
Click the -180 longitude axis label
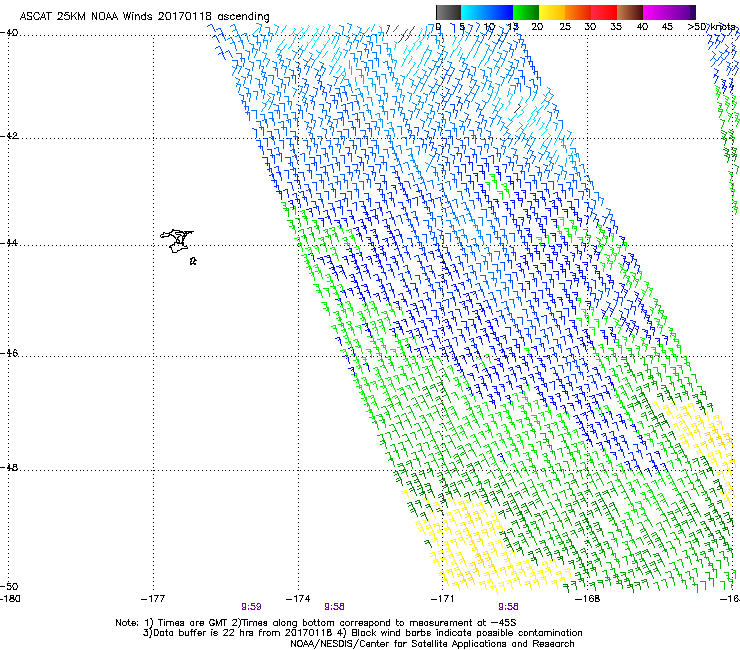tap(10, 599)
